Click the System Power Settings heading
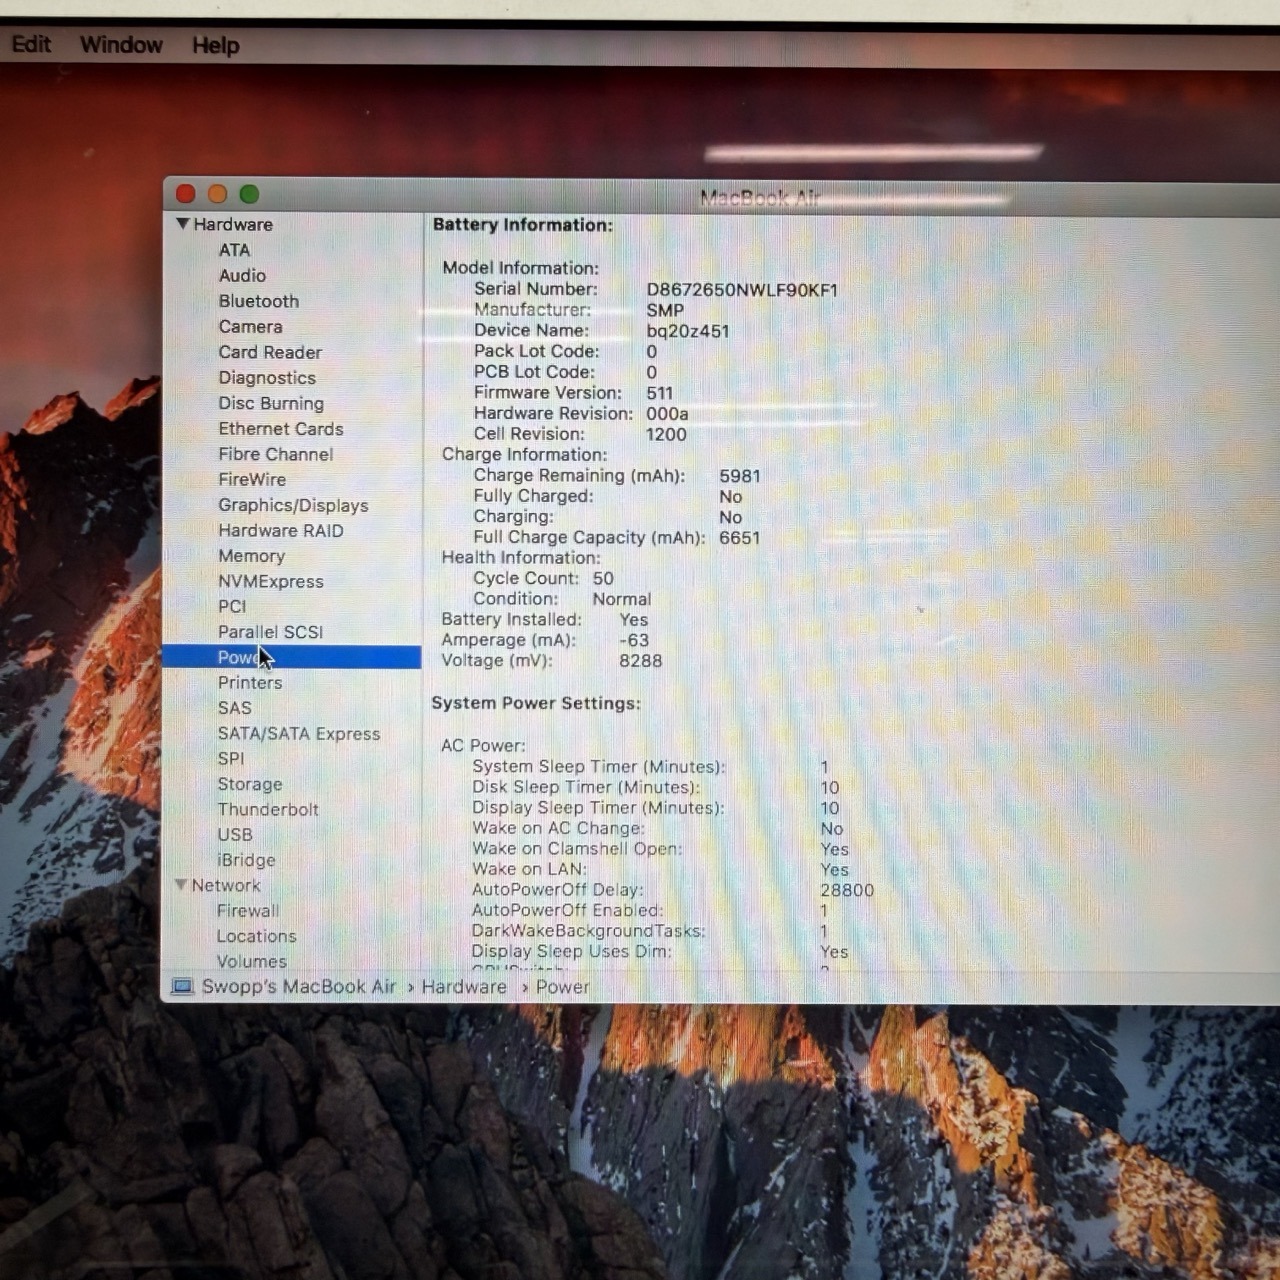This screenshot has height=1280, width=1280. [x=536, y=703]
